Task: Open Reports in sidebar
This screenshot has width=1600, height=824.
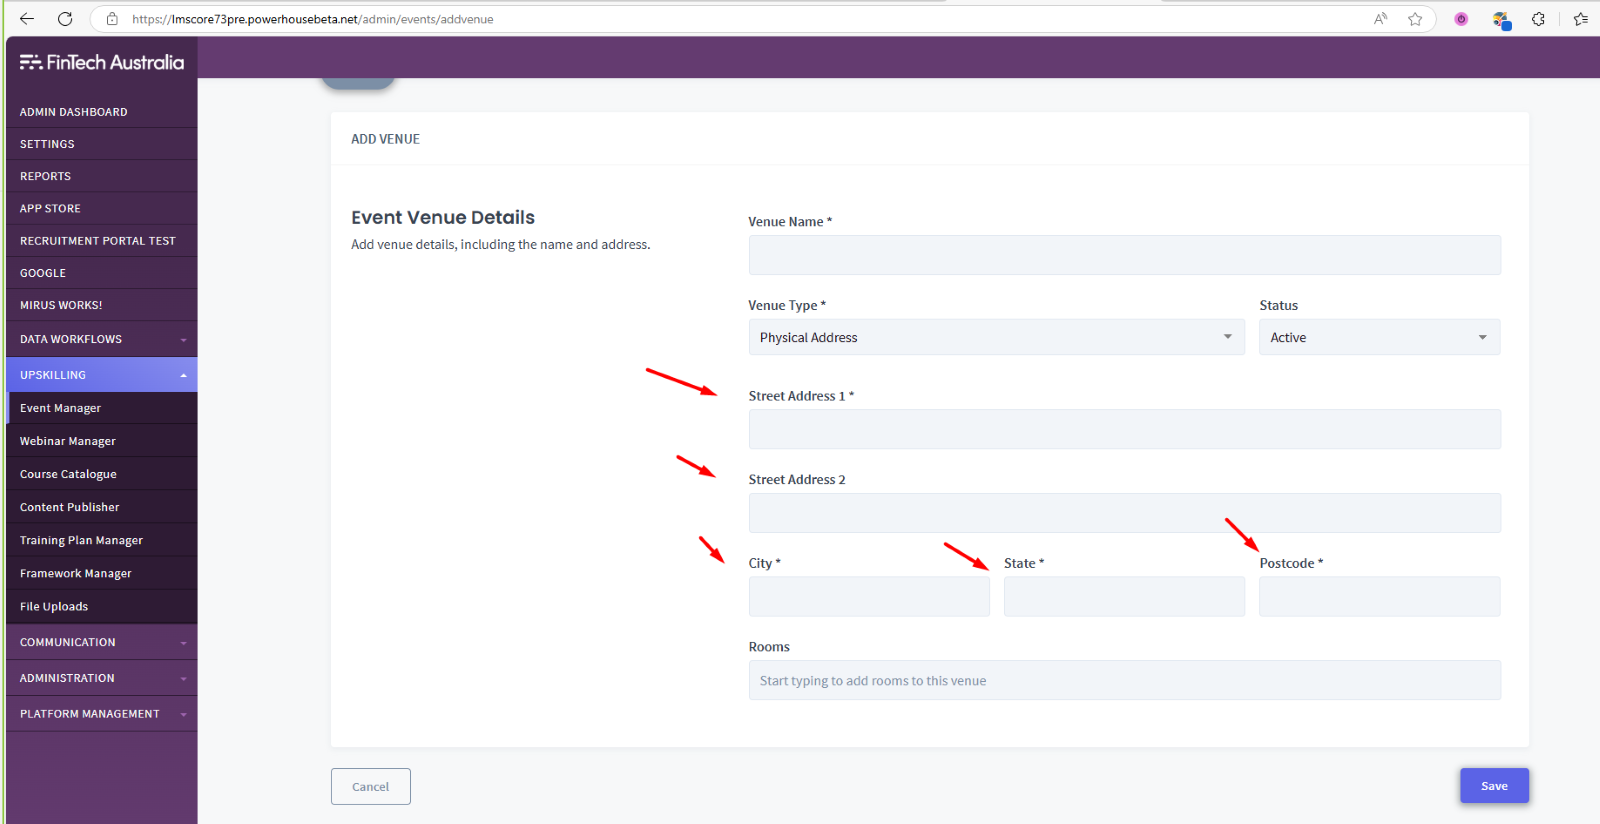Action: [101, 176]
